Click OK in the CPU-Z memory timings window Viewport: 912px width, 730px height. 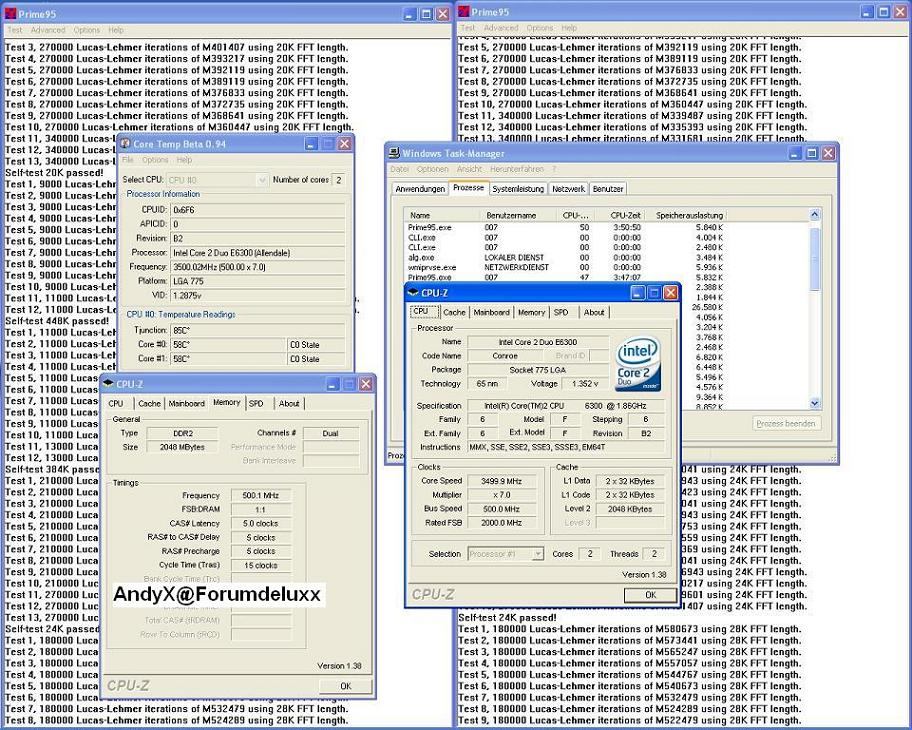point(345,686)
